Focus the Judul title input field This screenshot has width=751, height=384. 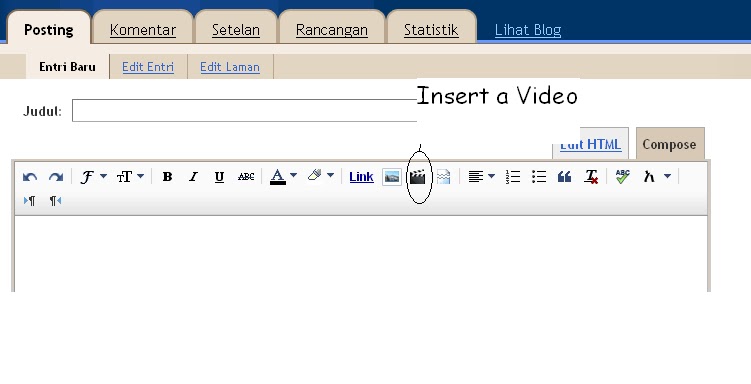245,111
